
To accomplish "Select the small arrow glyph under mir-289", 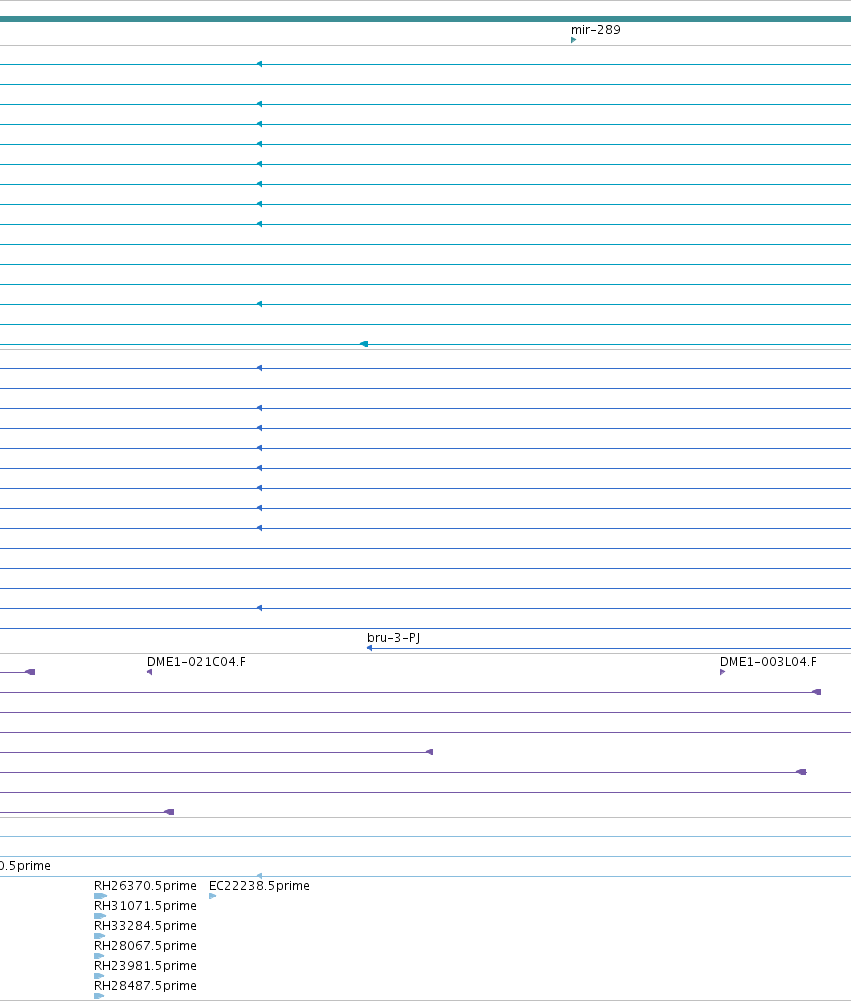I will coord(573,40).
